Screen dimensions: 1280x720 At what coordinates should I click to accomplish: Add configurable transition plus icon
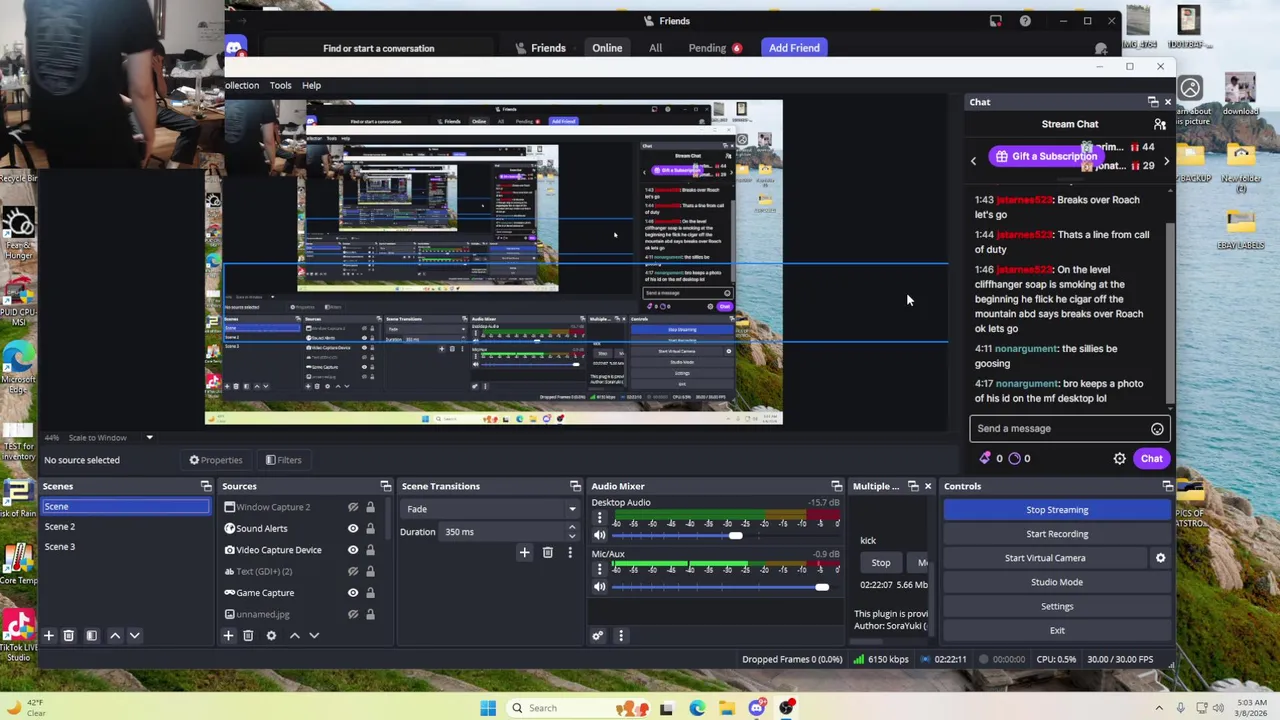(524, 552)
